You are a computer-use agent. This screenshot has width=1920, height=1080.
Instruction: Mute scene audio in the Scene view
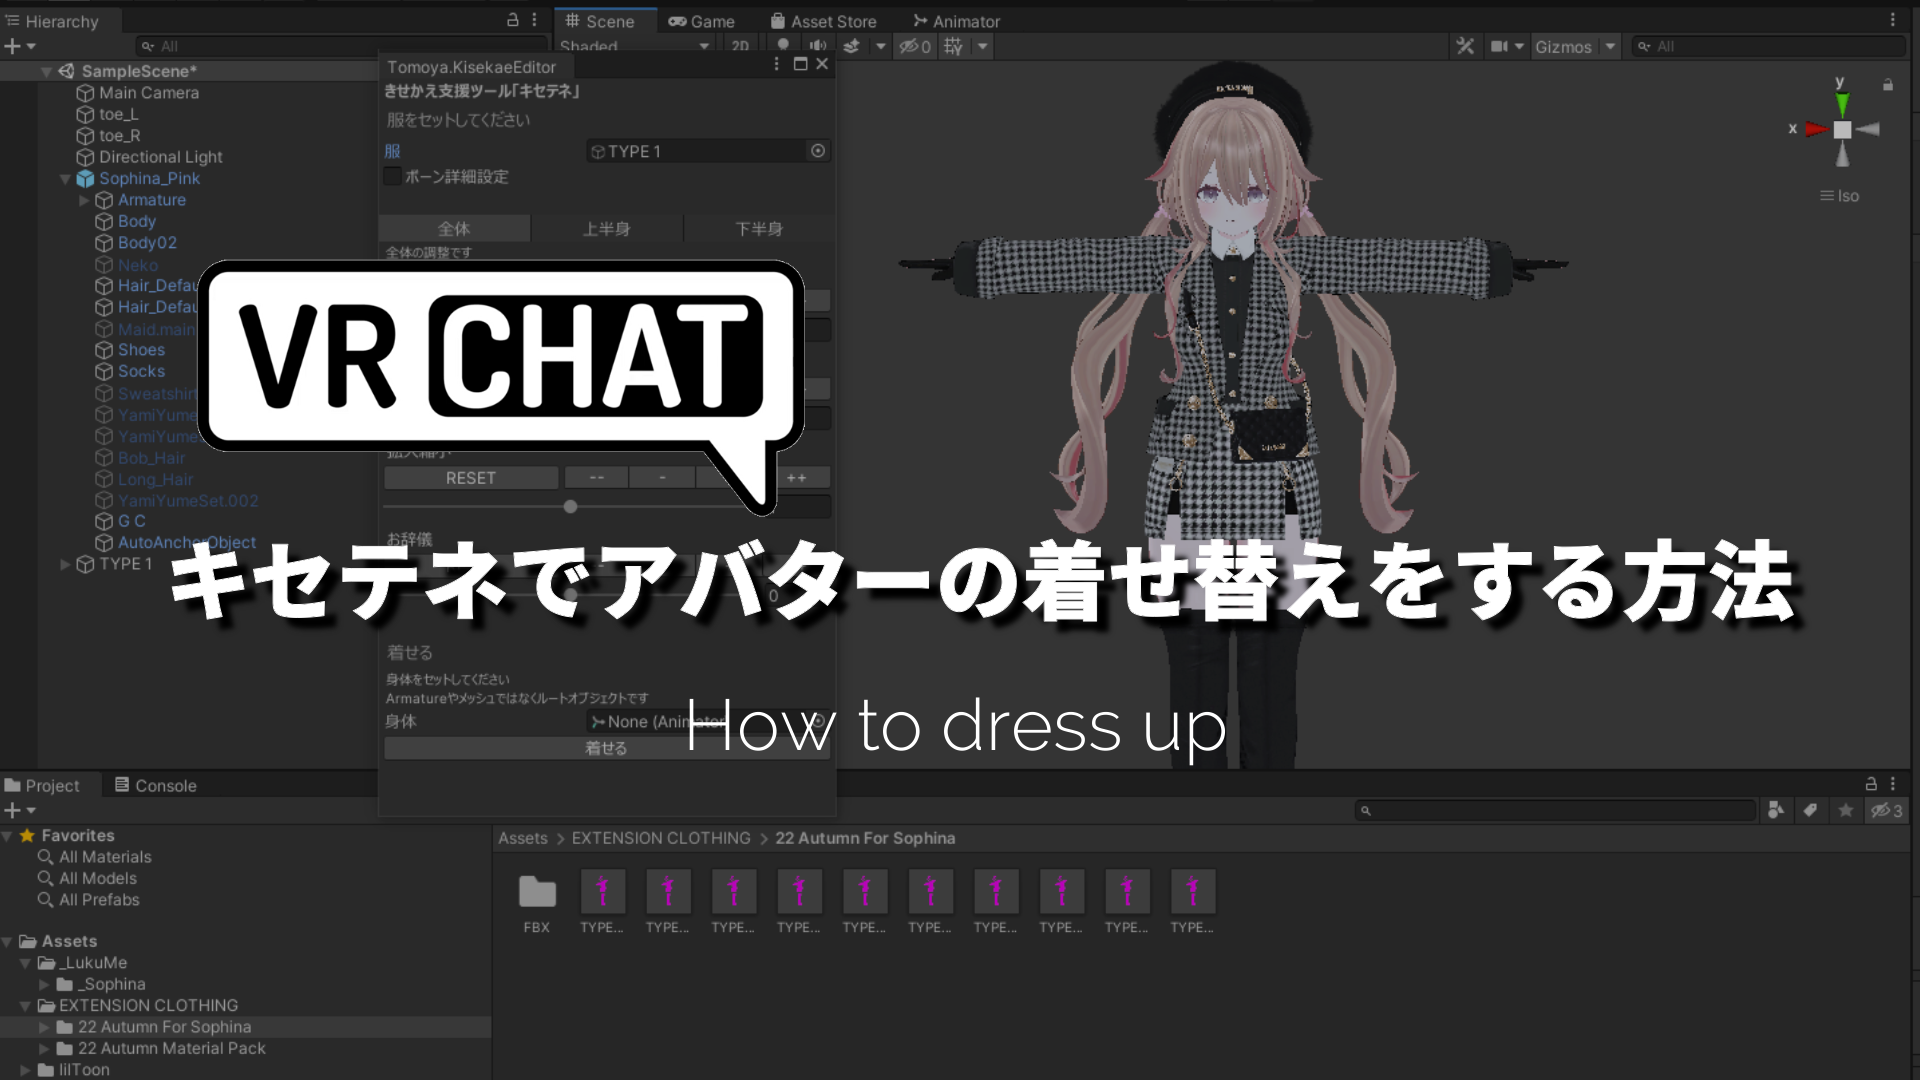click(x=817, y=46)
